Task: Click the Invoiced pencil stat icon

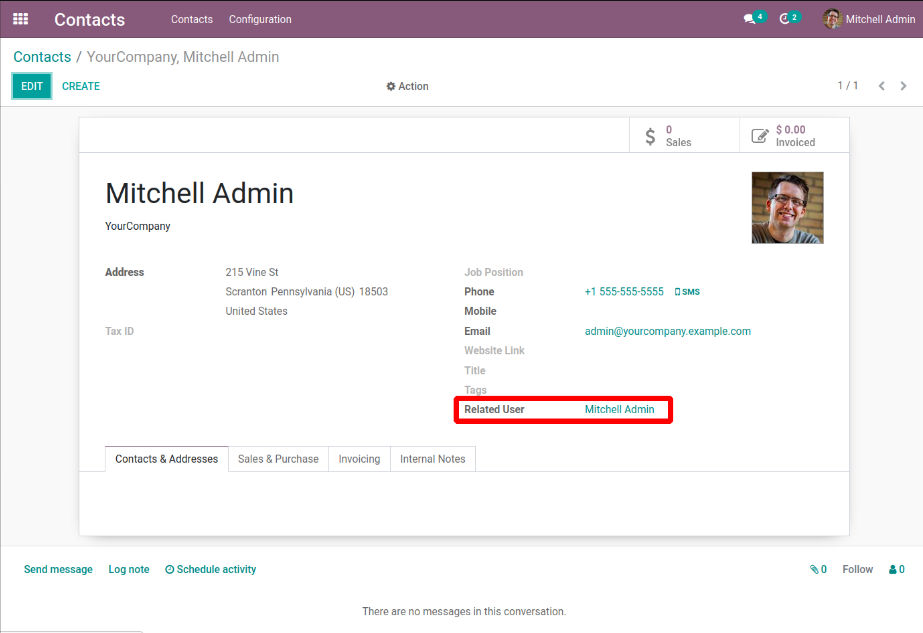Action: coord(760,136)
